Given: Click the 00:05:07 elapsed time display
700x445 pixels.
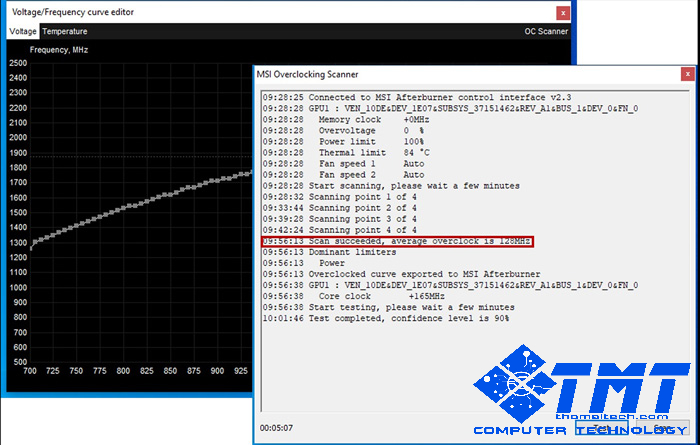Looking at the screenshot, I should 276,428.
